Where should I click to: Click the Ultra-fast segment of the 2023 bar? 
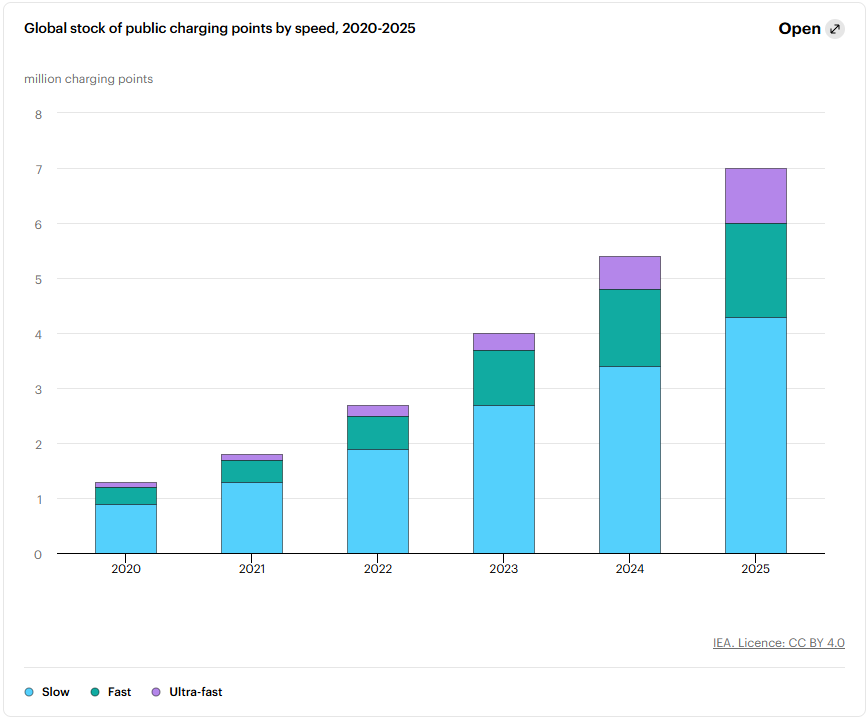coord(504,342)
